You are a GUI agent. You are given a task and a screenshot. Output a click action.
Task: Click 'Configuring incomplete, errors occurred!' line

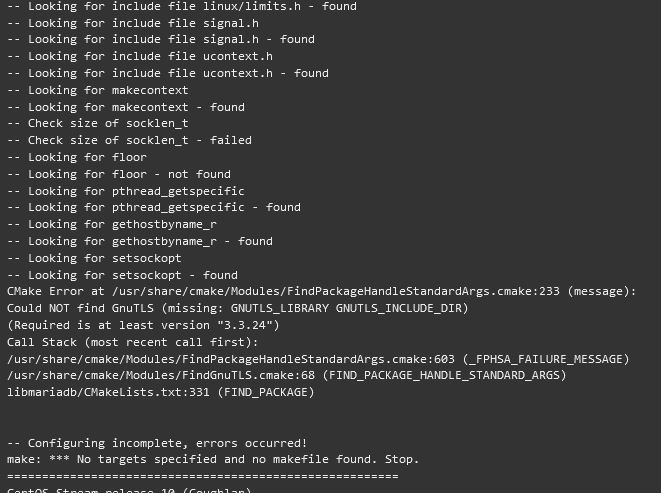click(x=157, y=443)
